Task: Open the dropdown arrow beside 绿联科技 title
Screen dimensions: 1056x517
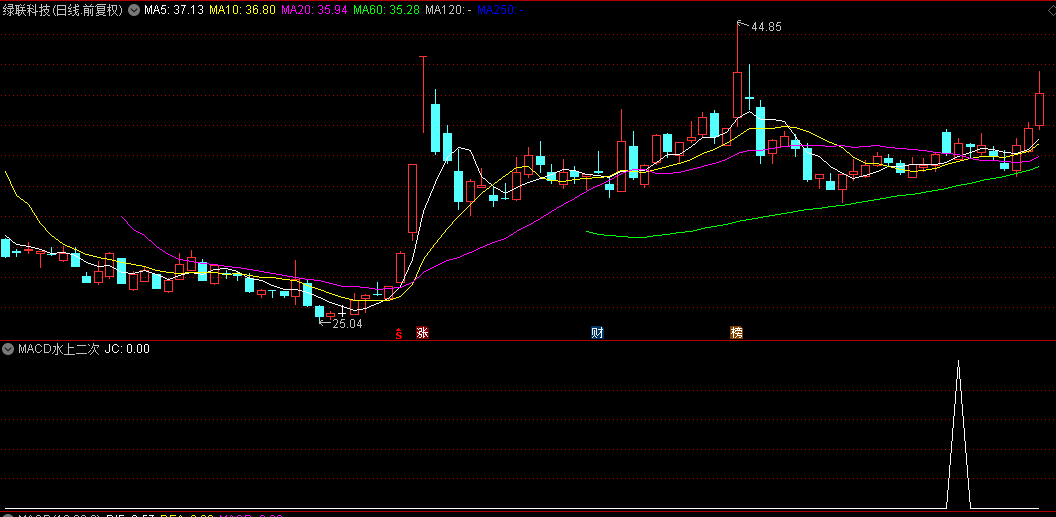Action: [x=133, y=10]
